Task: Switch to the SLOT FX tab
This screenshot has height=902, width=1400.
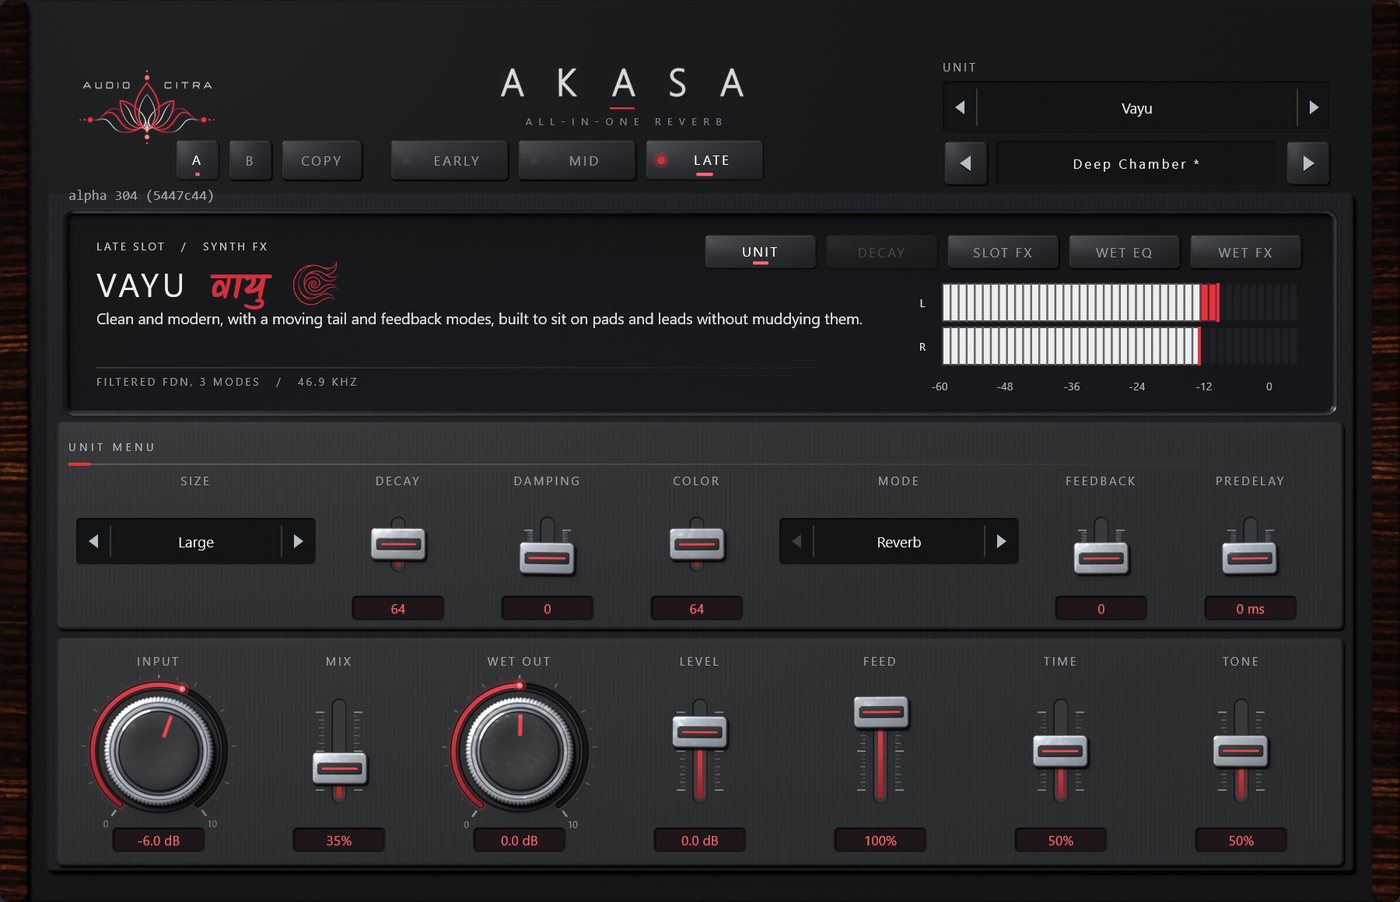Action: [x=1003, y=252]
